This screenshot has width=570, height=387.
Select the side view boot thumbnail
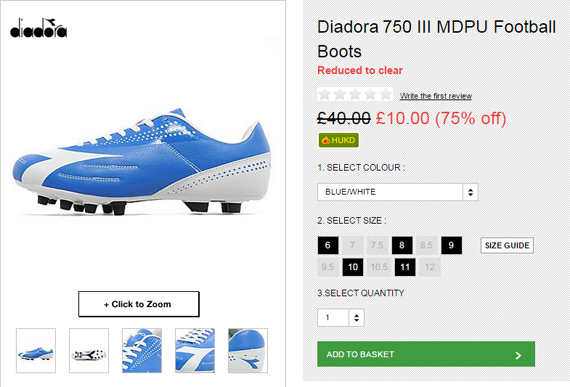click(x=36, y=351)
